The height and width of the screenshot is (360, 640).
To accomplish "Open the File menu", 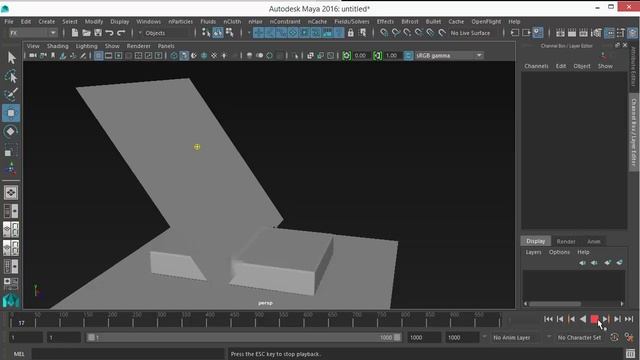I will pos(9,21).
